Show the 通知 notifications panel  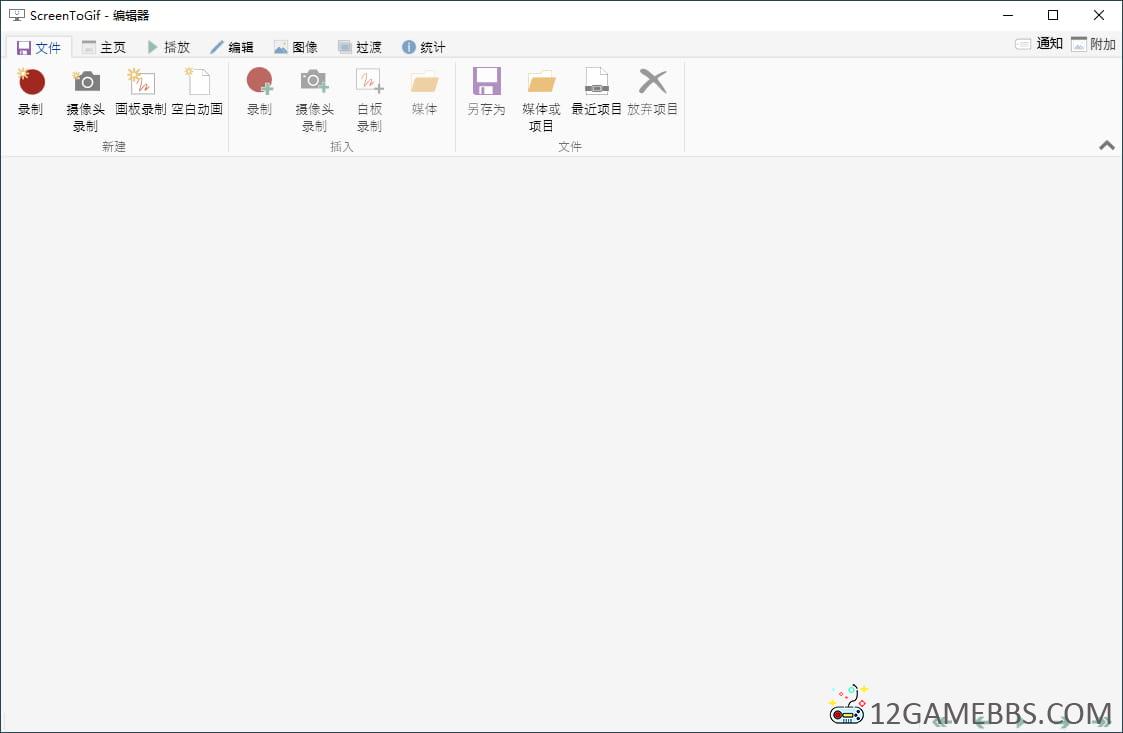pos(1039,44)
